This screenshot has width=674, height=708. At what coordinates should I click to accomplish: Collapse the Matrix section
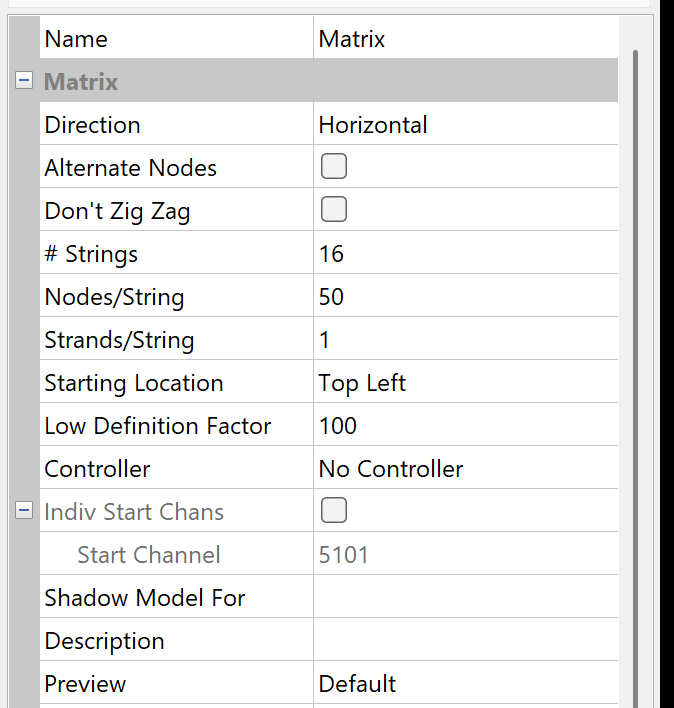(24, 82)
